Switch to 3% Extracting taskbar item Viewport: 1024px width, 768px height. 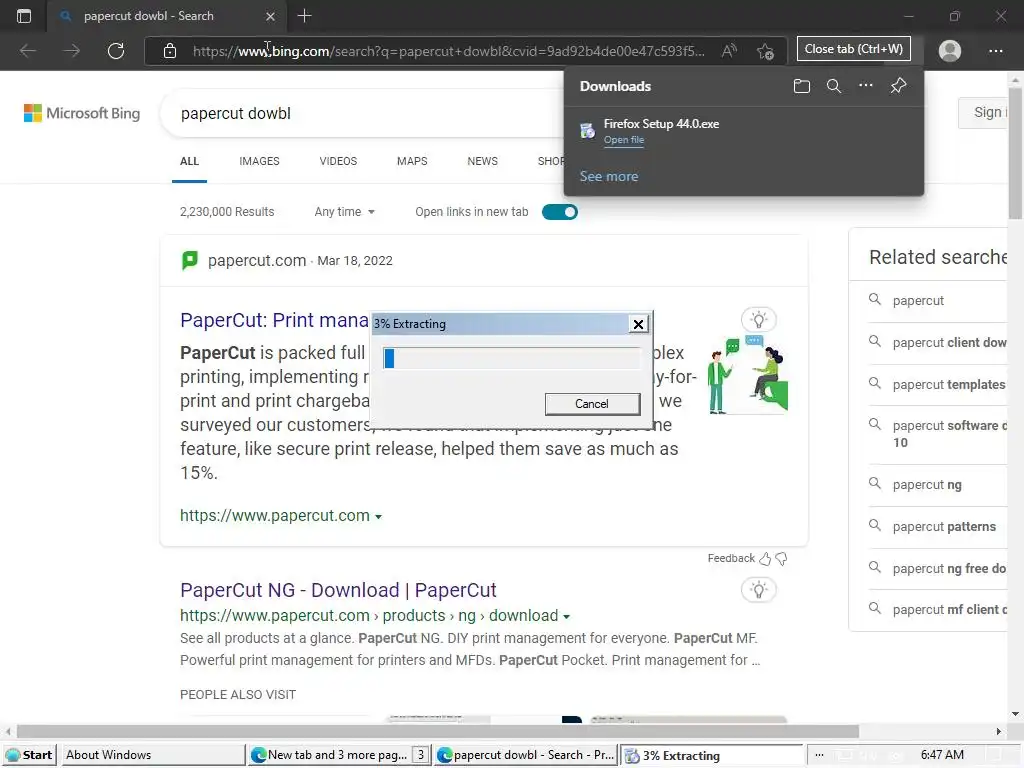712,756
